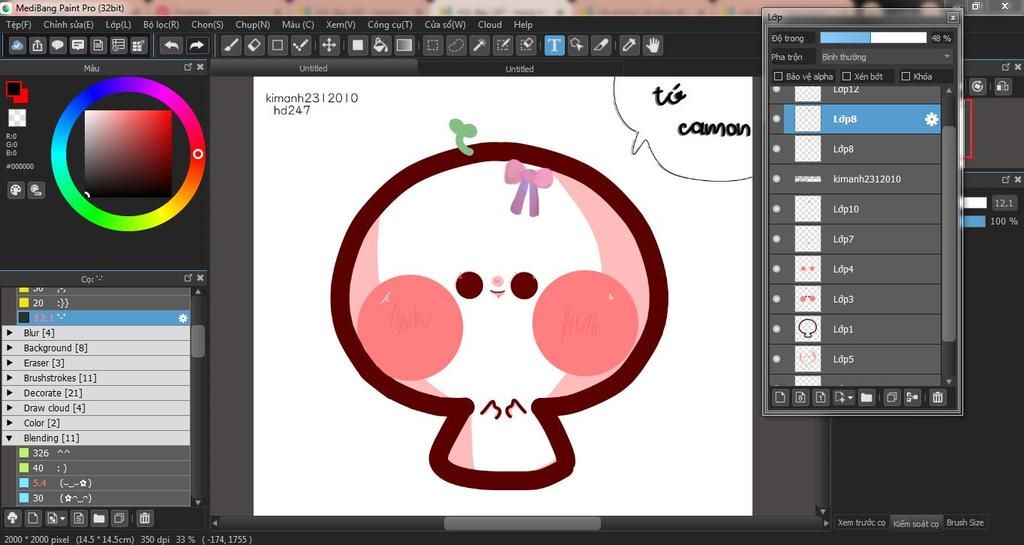Hide layer Lớp10
Image resolution: width=1024 pixels, height=545 pixels.
click(x=776, y=209)
